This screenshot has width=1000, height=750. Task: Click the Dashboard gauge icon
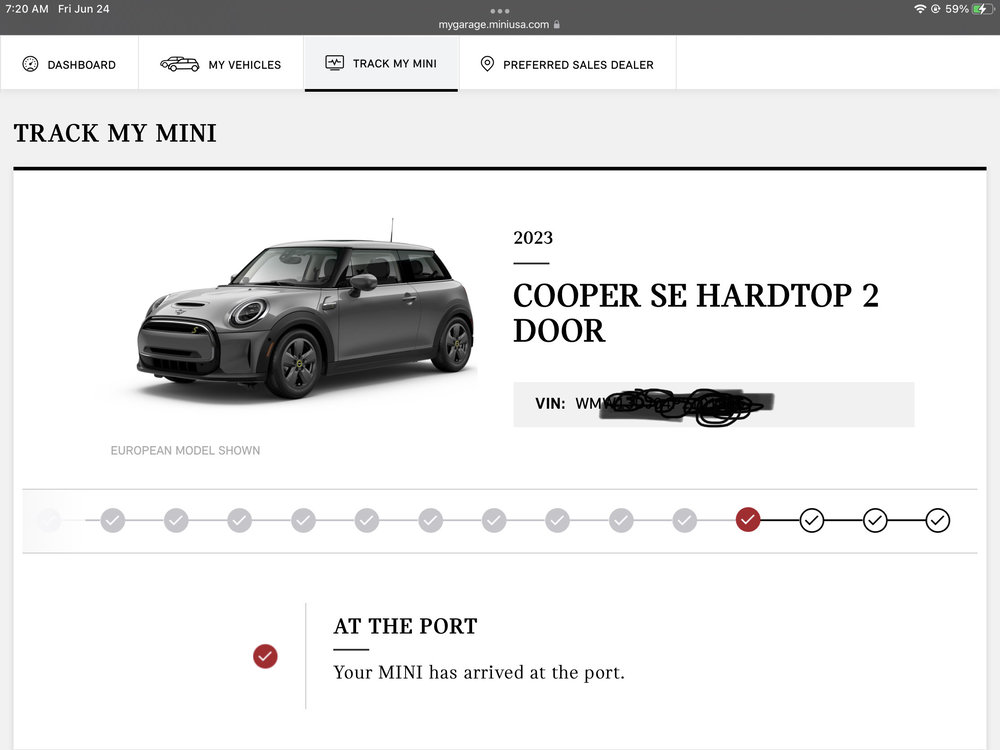[30, 64]
